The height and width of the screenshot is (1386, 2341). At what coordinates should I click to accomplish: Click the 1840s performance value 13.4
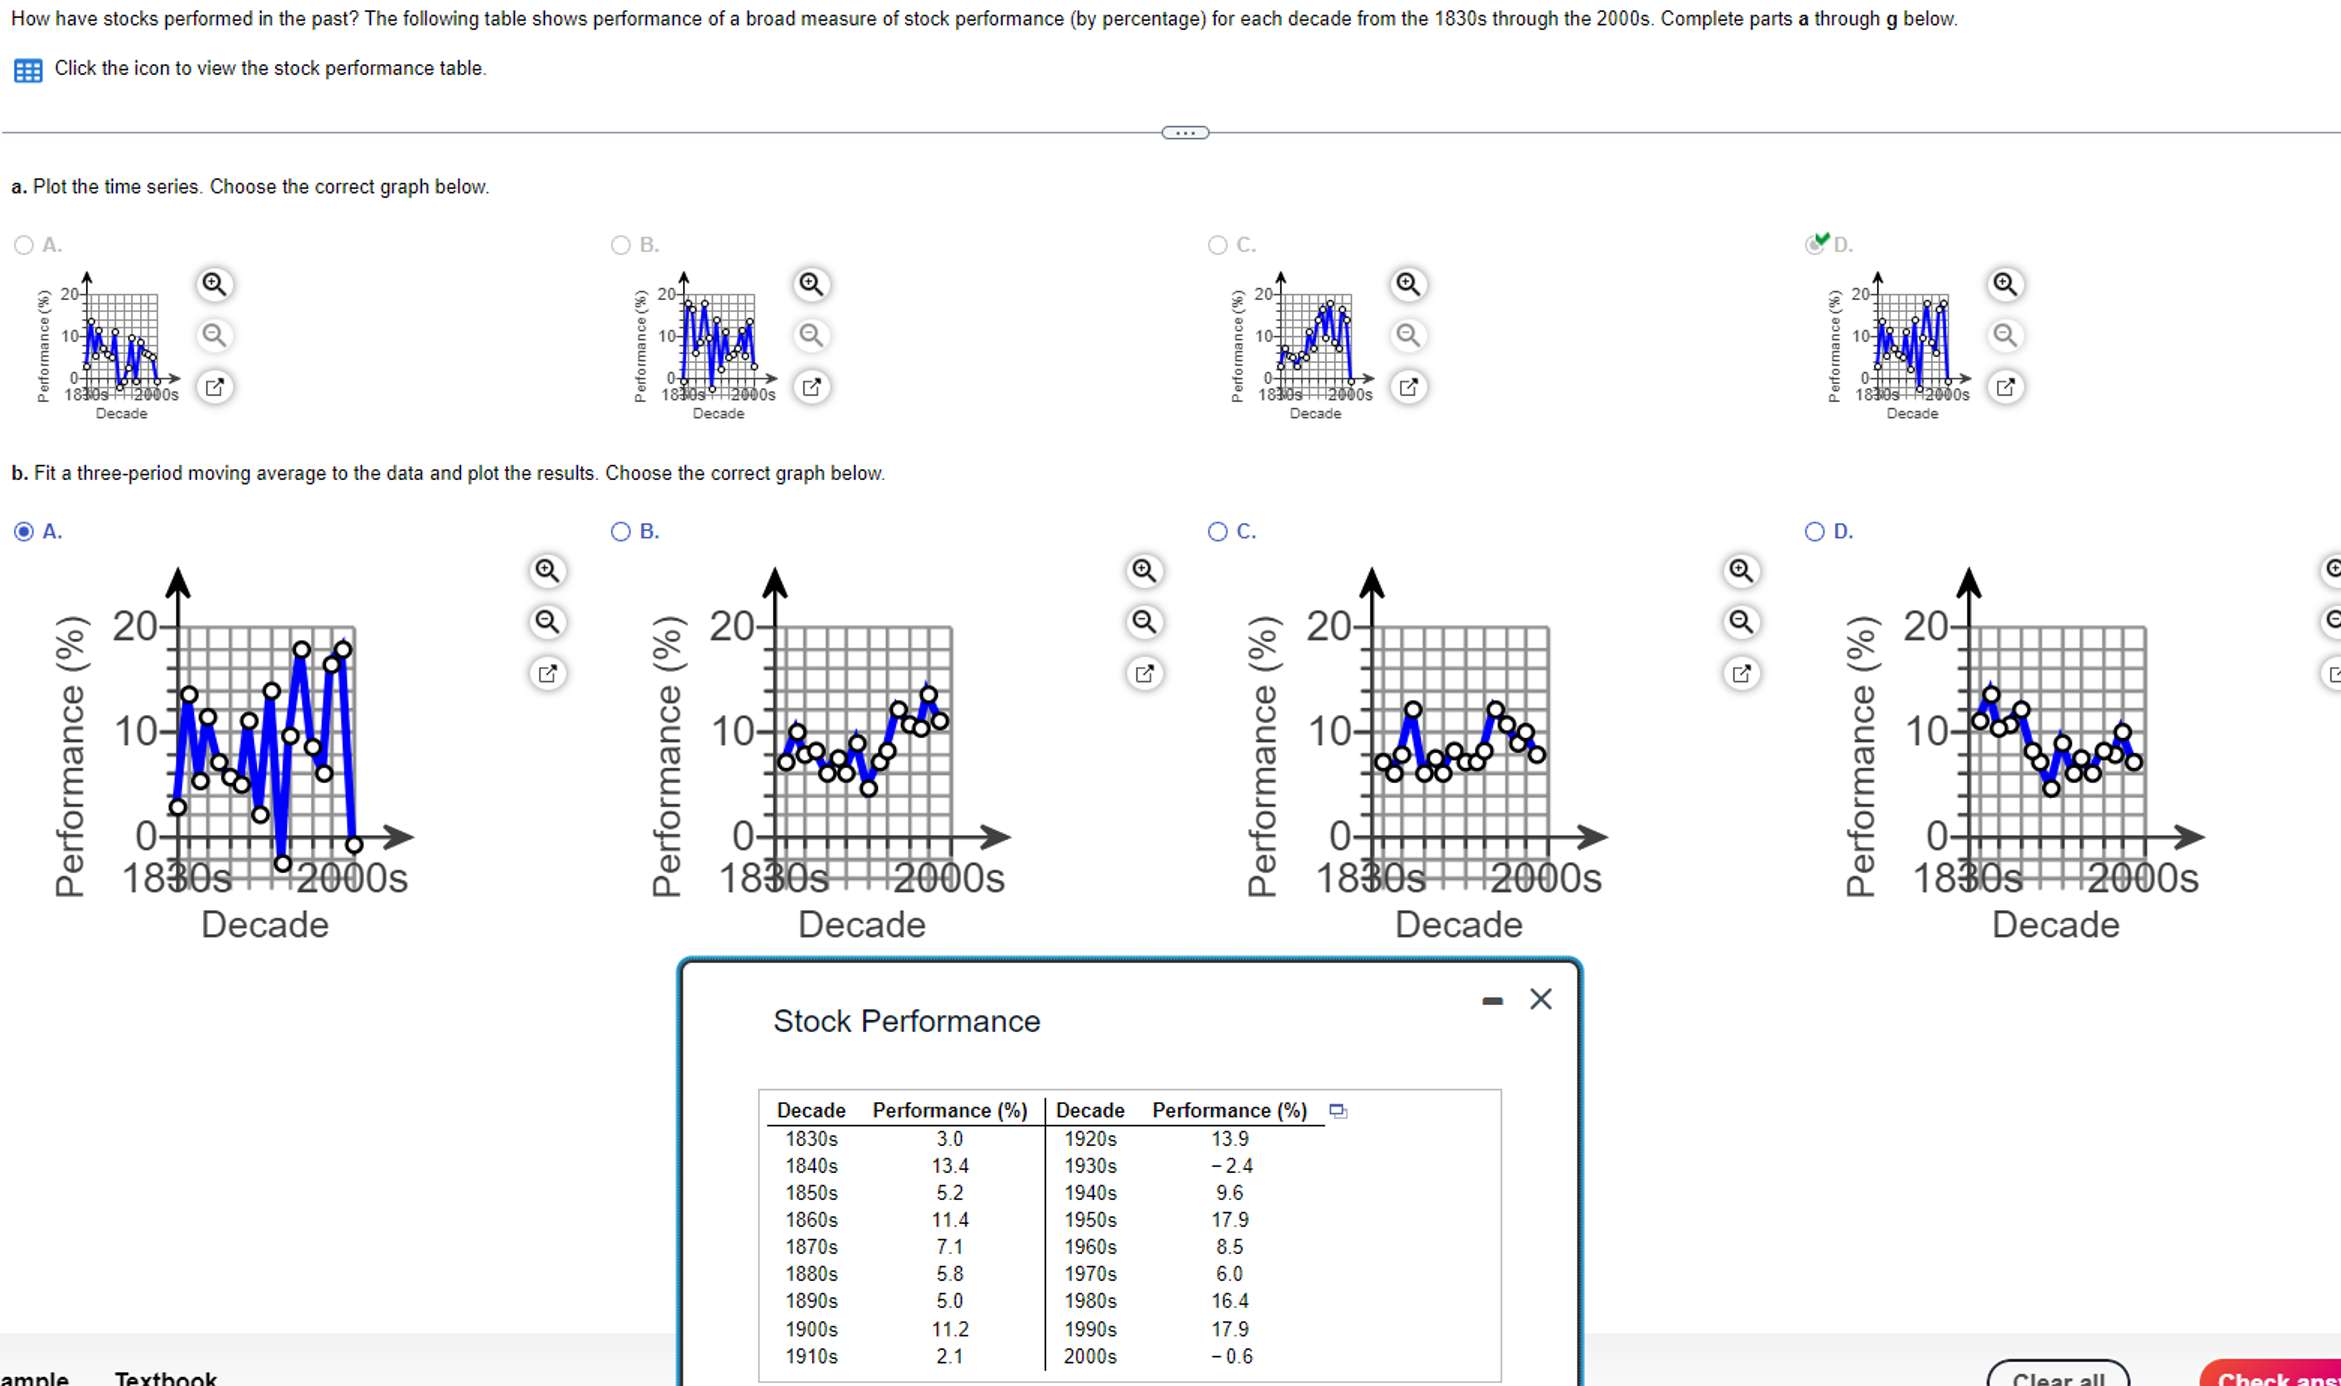point(950,1166)
